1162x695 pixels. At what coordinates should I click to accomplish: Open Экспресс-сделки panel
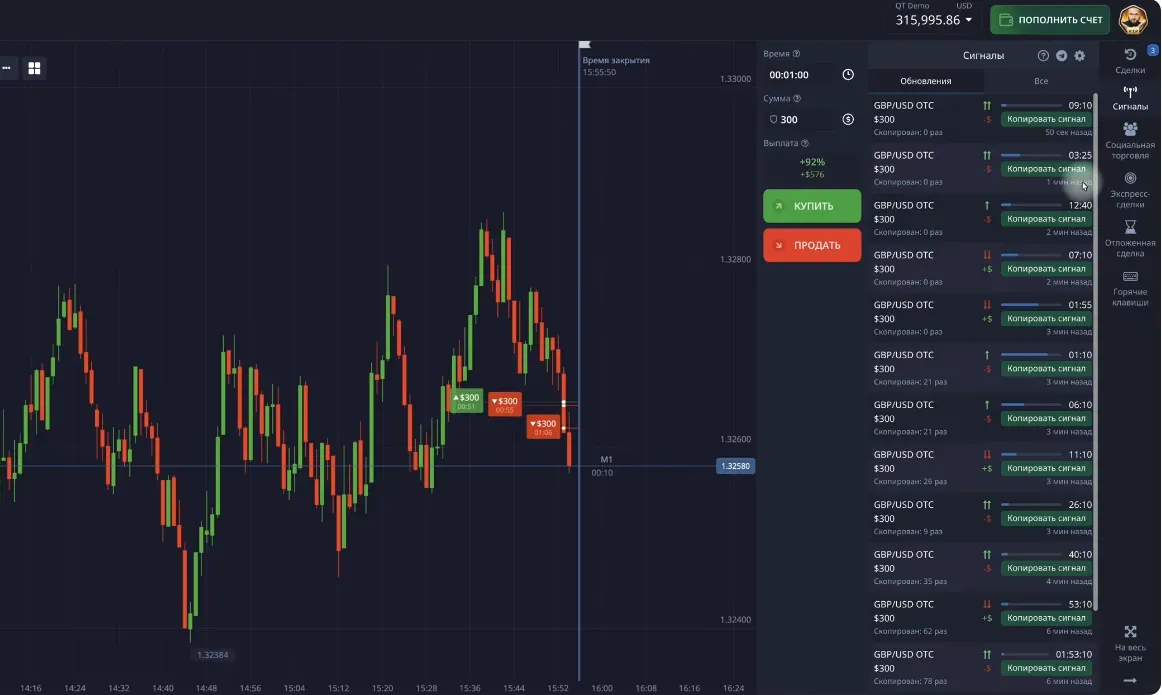click(x=1130, y=185)
